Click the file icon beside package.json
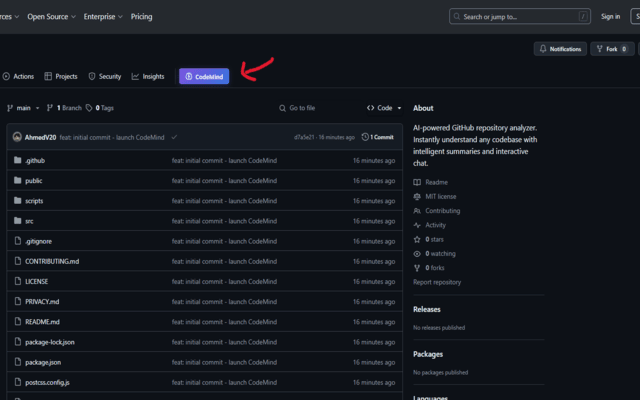This screenshot has width=640, height=400. point(18,362)
